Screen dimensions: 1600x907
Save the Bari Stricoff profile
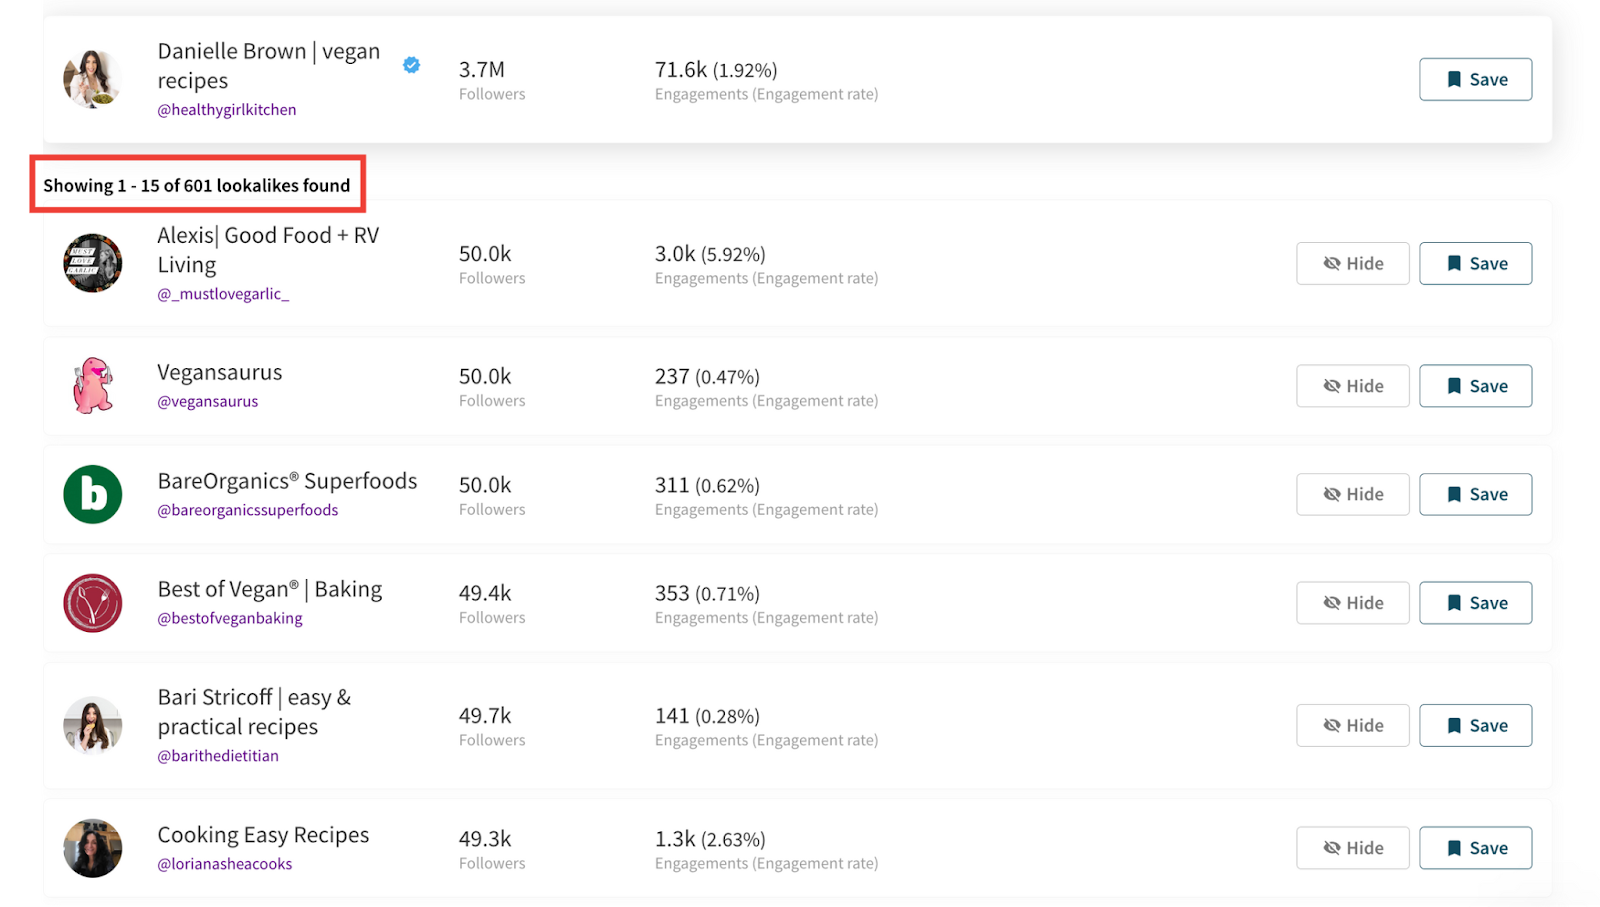coord(1475,725)
